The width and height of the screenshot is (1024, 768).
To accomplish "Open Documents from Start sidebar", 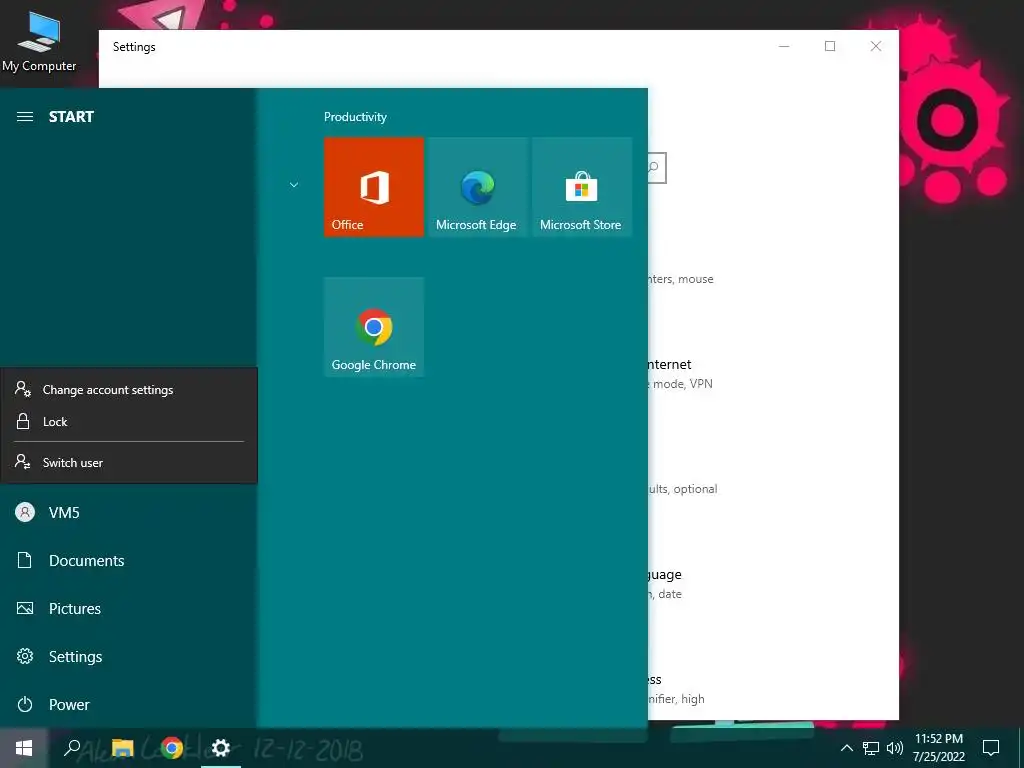I will pyautogui.click(x=128, y=560).
